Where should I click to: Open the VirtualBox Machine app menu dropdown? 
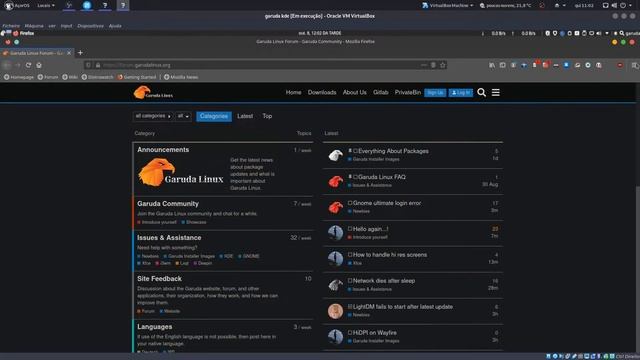(448, 6)
